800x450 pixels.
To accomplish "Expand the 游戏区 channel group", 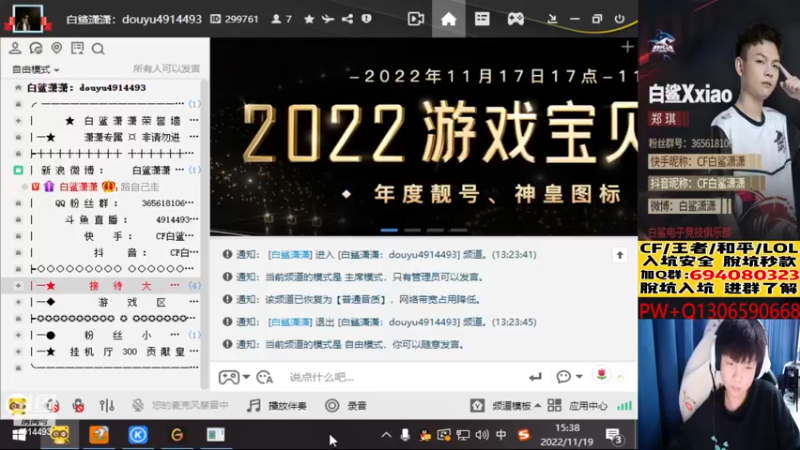I will click(x=18, y=302).
